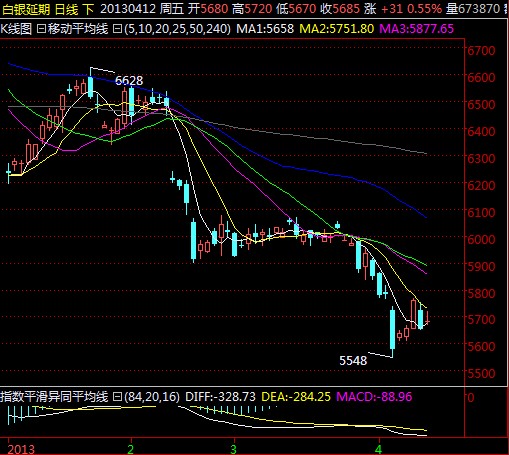The width and height of the screenshot is (510, 455).
Task: Click the 5548 low price annotation
Action: point(353,360)
